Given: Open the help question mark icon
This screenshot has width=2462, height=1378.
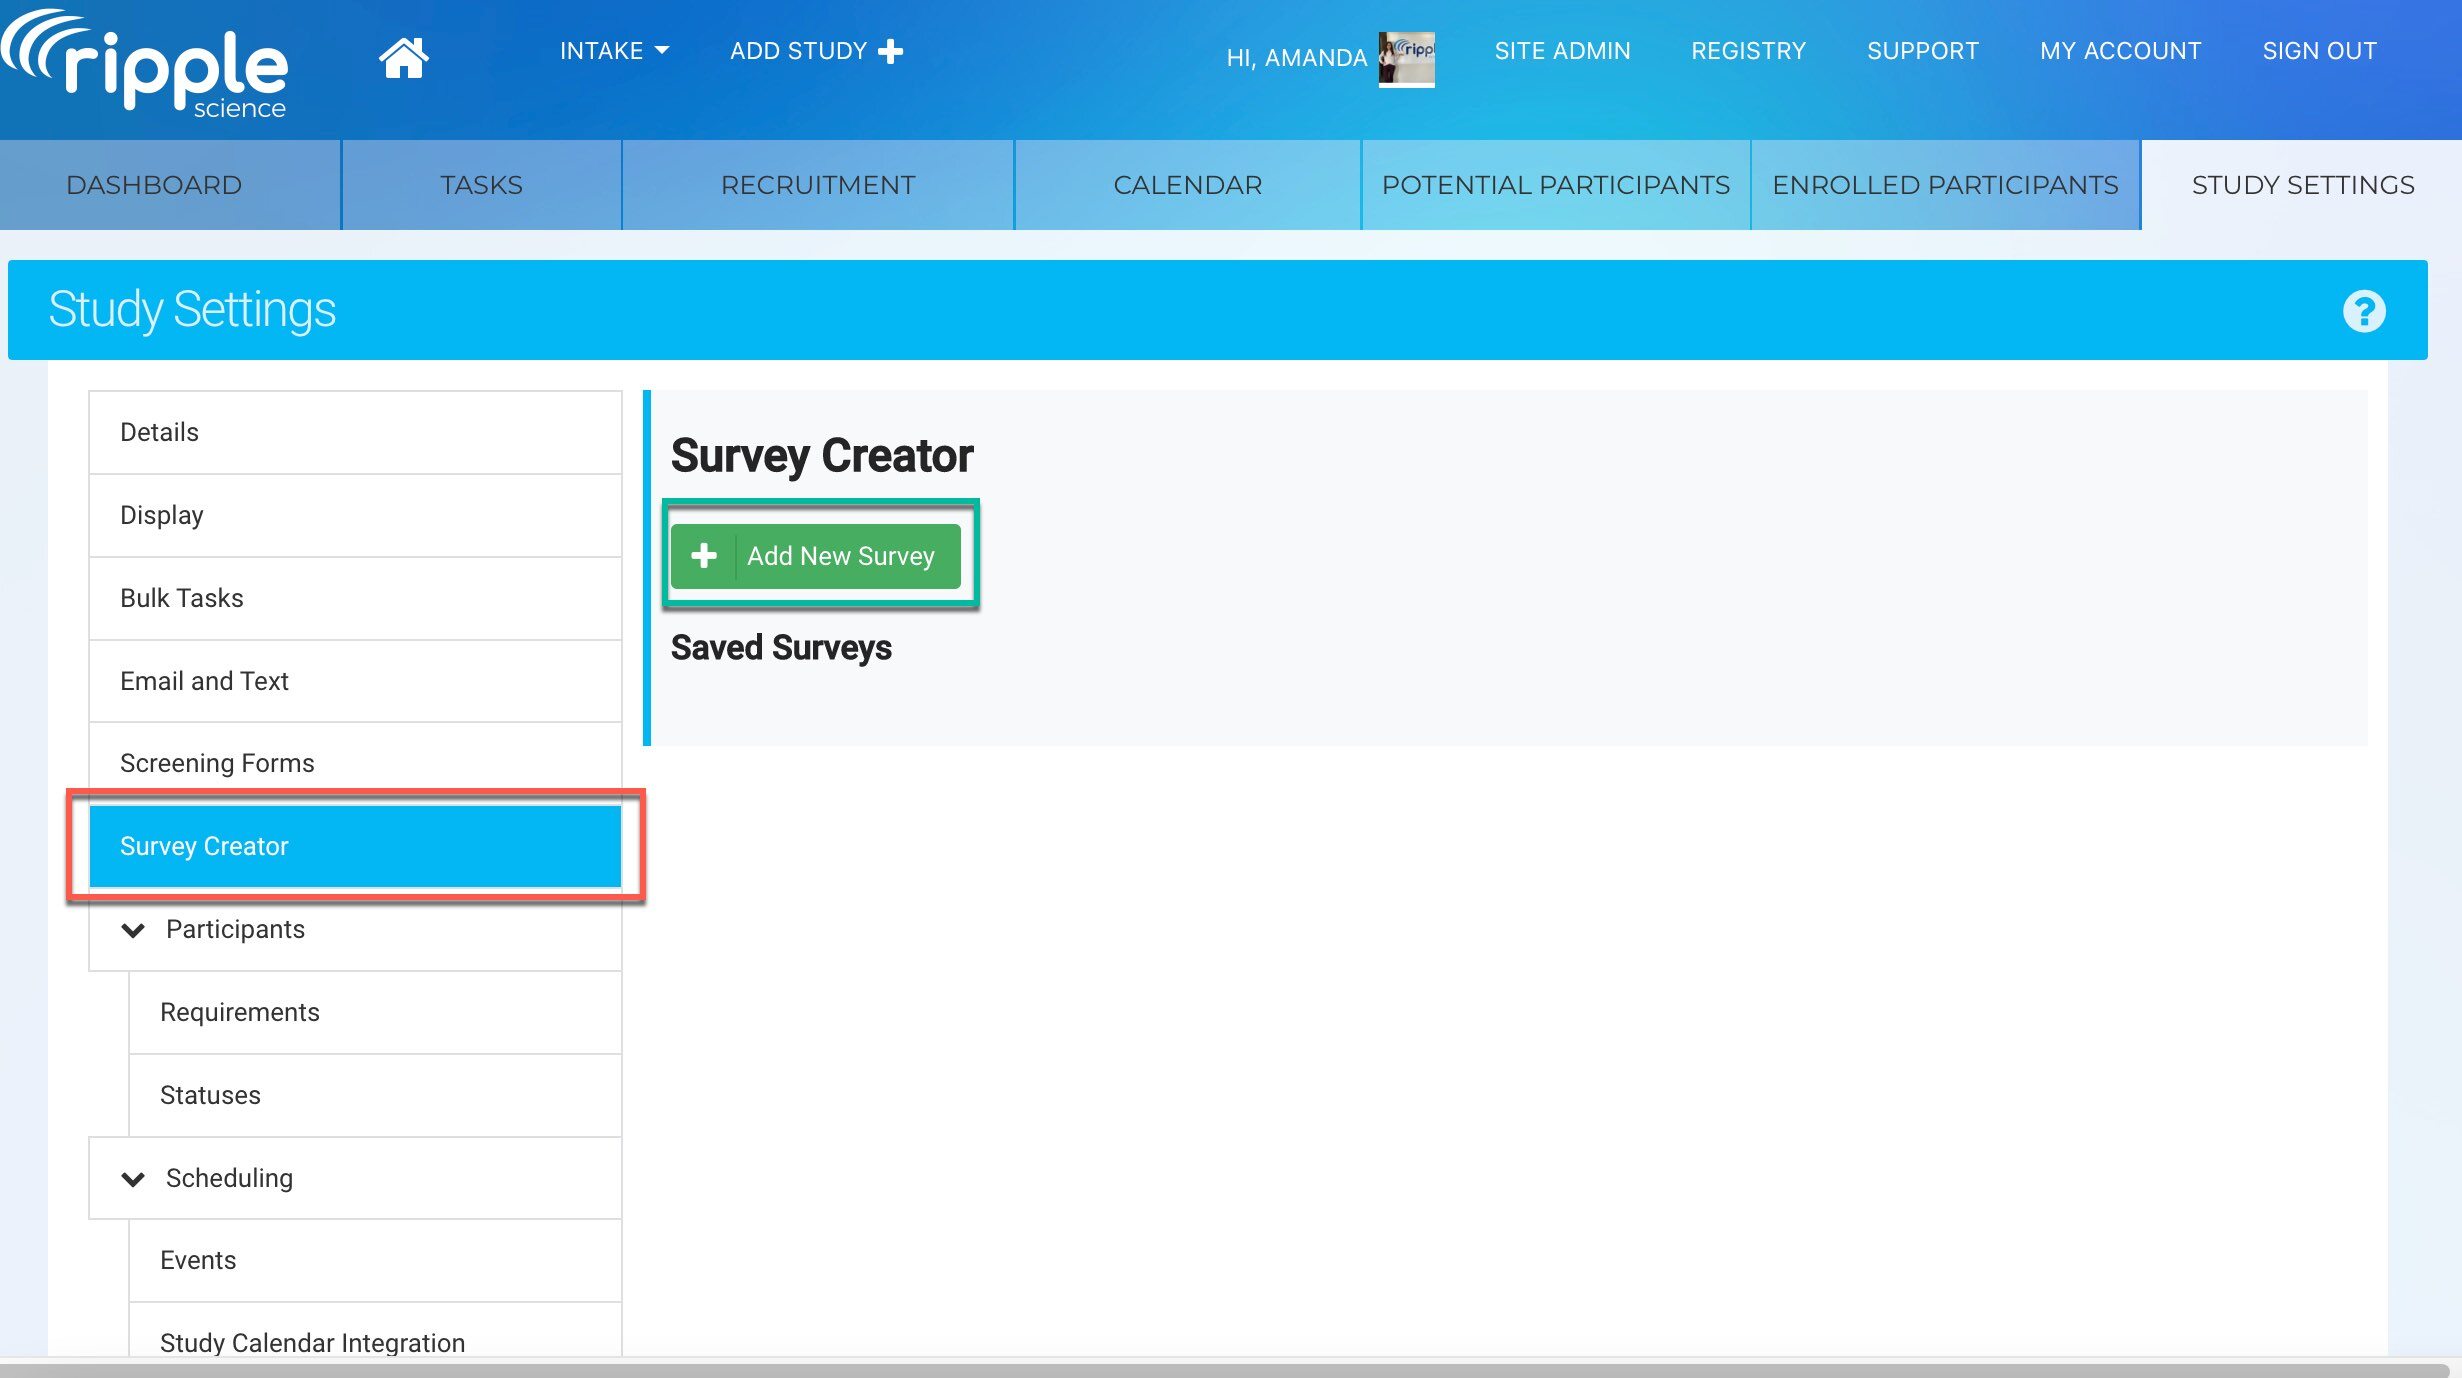Looking at the screenshot, I should click(x=2364, y=311).
